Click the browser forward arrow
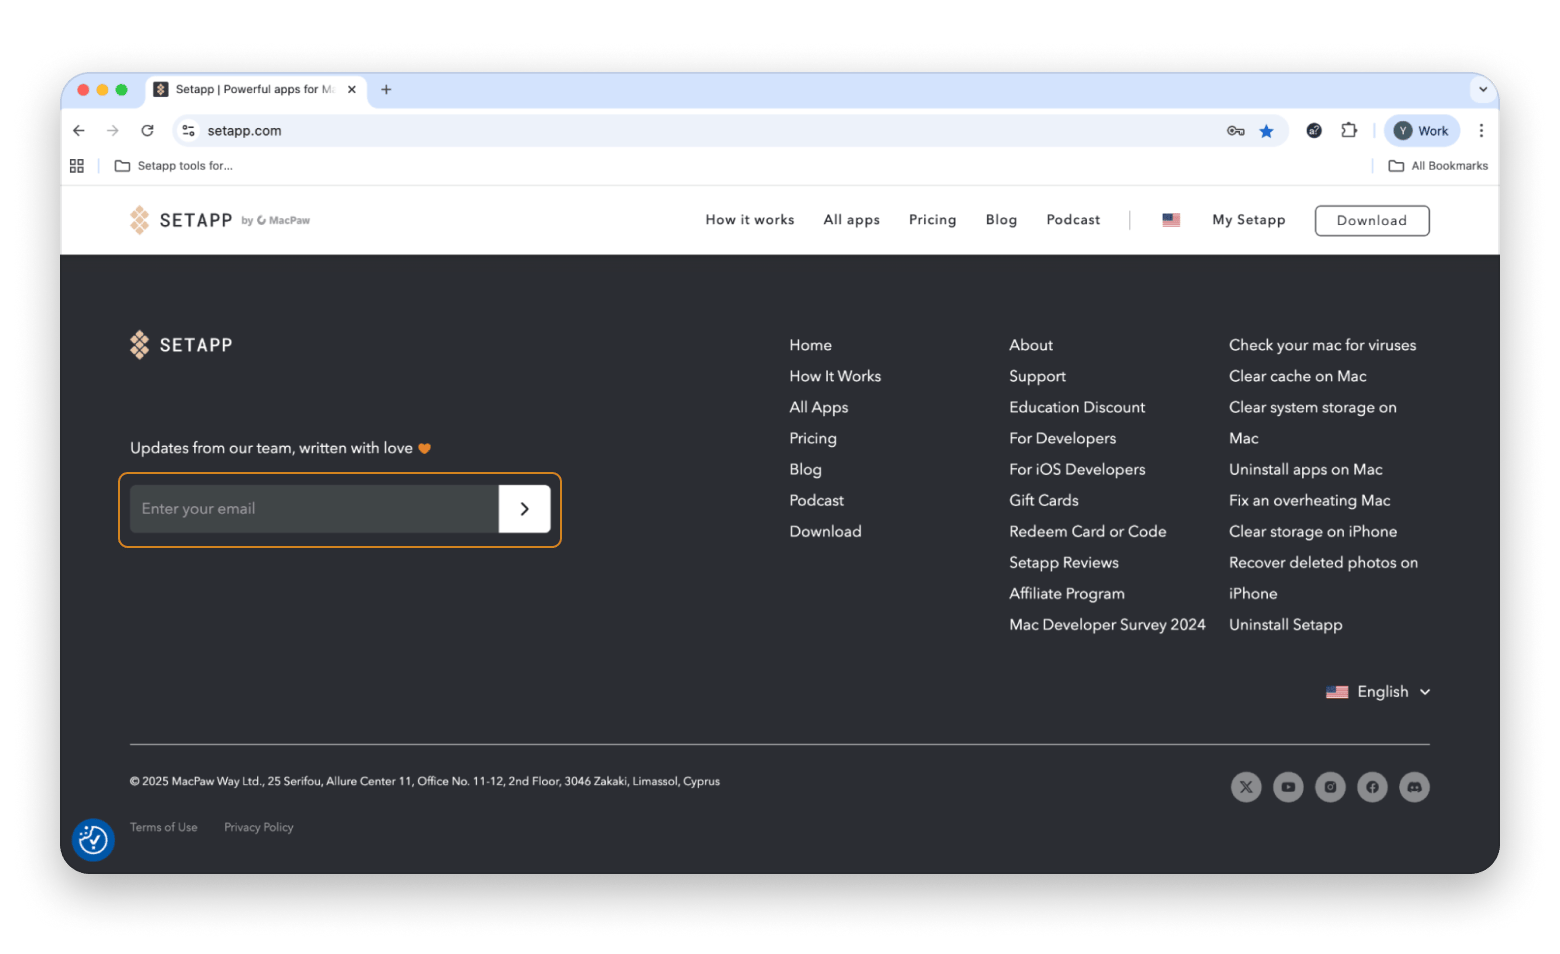The width and height of the screenshot is (1560, 954). 113,131
